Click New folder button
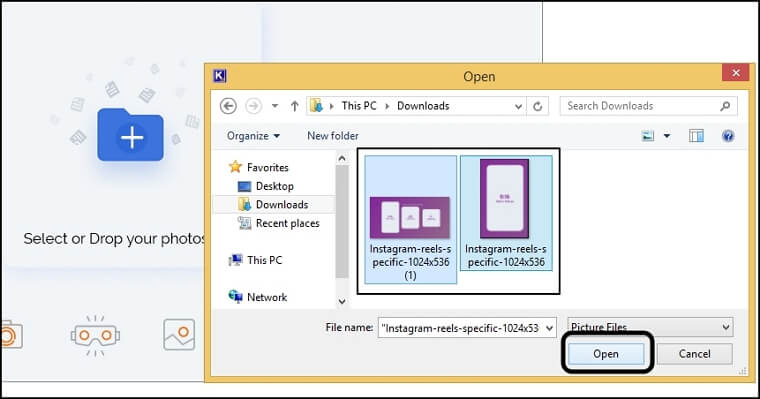 coord(333,136)
